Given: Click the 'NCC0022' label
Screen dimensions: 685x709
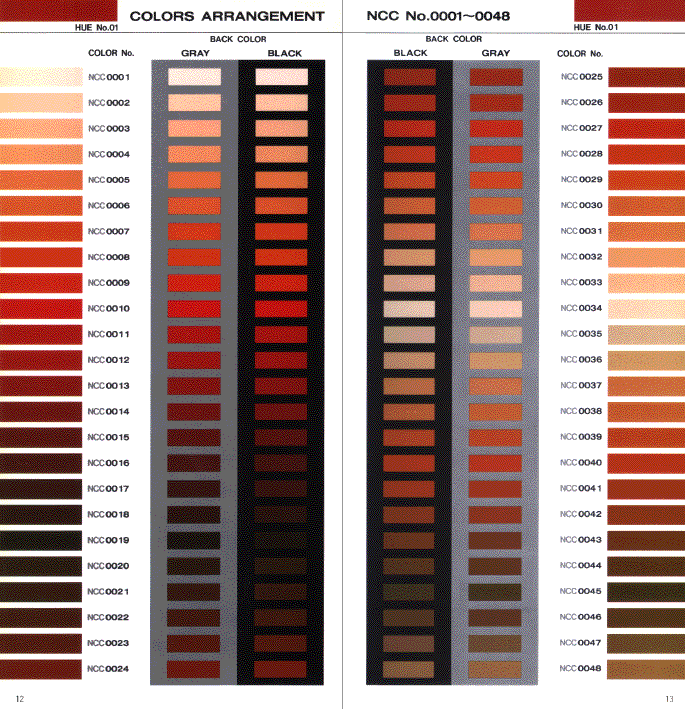Looking at the screenshot, I should coord(108,618).
